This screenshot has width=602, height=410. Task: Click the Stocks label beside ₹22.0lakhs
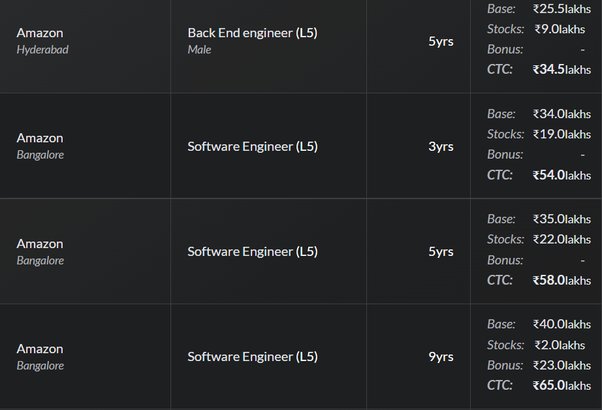(x=505, y=240)
